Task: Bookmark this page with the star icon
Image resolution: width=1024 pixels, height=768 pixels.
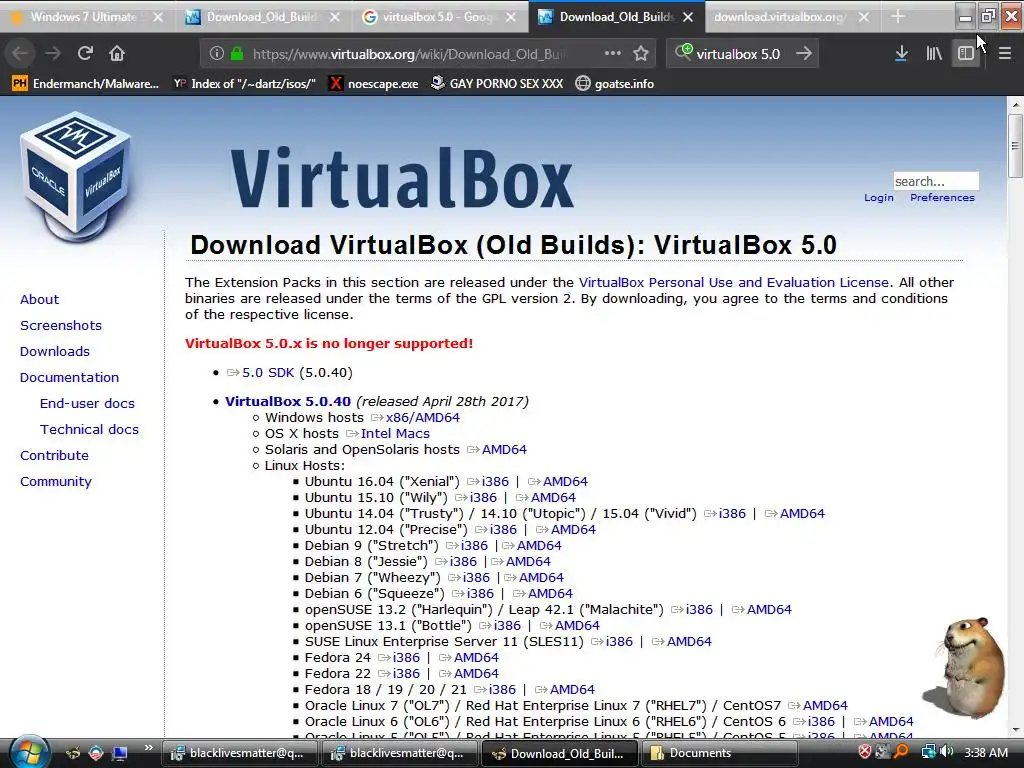Action: (641, 54)
